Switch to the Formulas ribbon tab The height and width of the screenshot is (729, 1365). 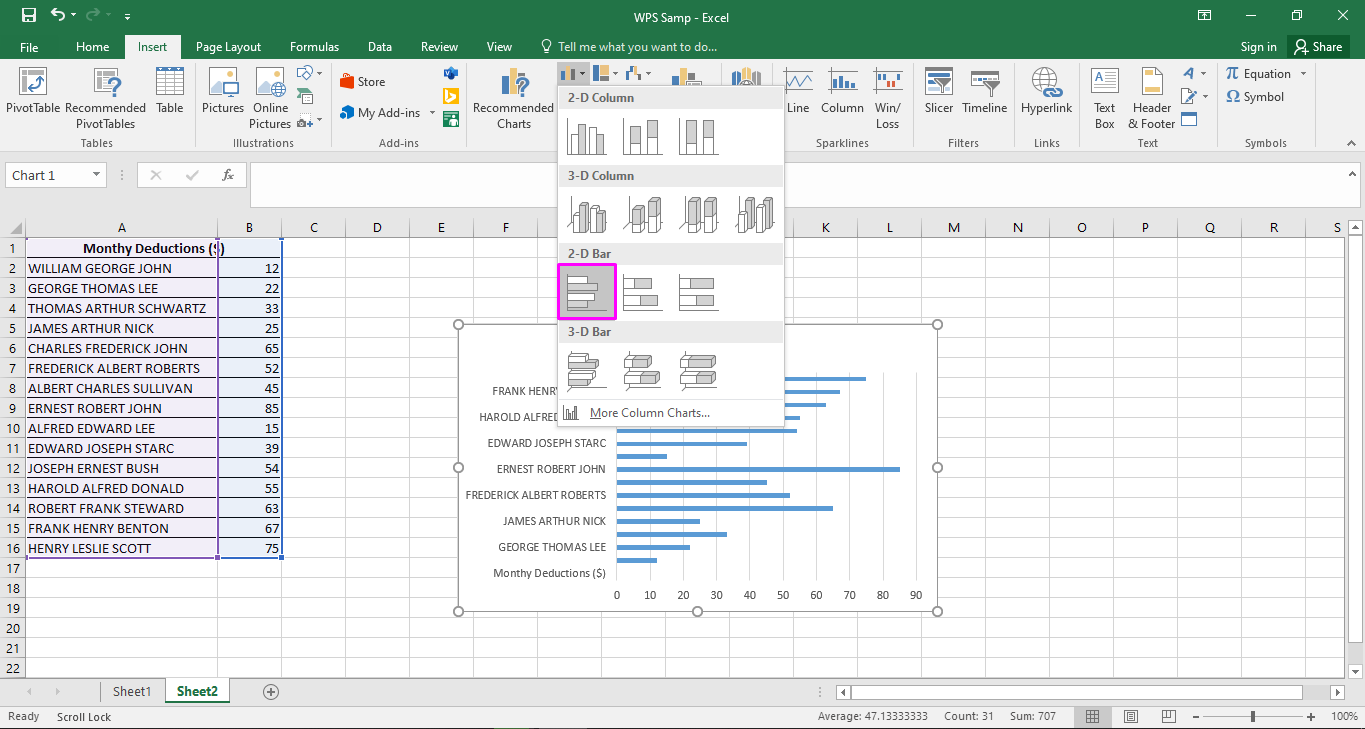314,46
